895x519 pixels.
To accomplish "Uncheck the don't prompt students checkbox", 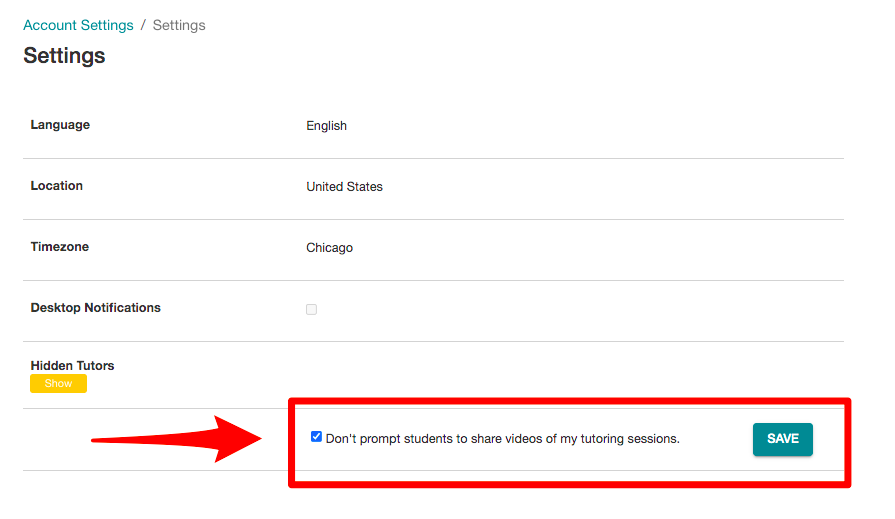I will (x=316, y=437).
